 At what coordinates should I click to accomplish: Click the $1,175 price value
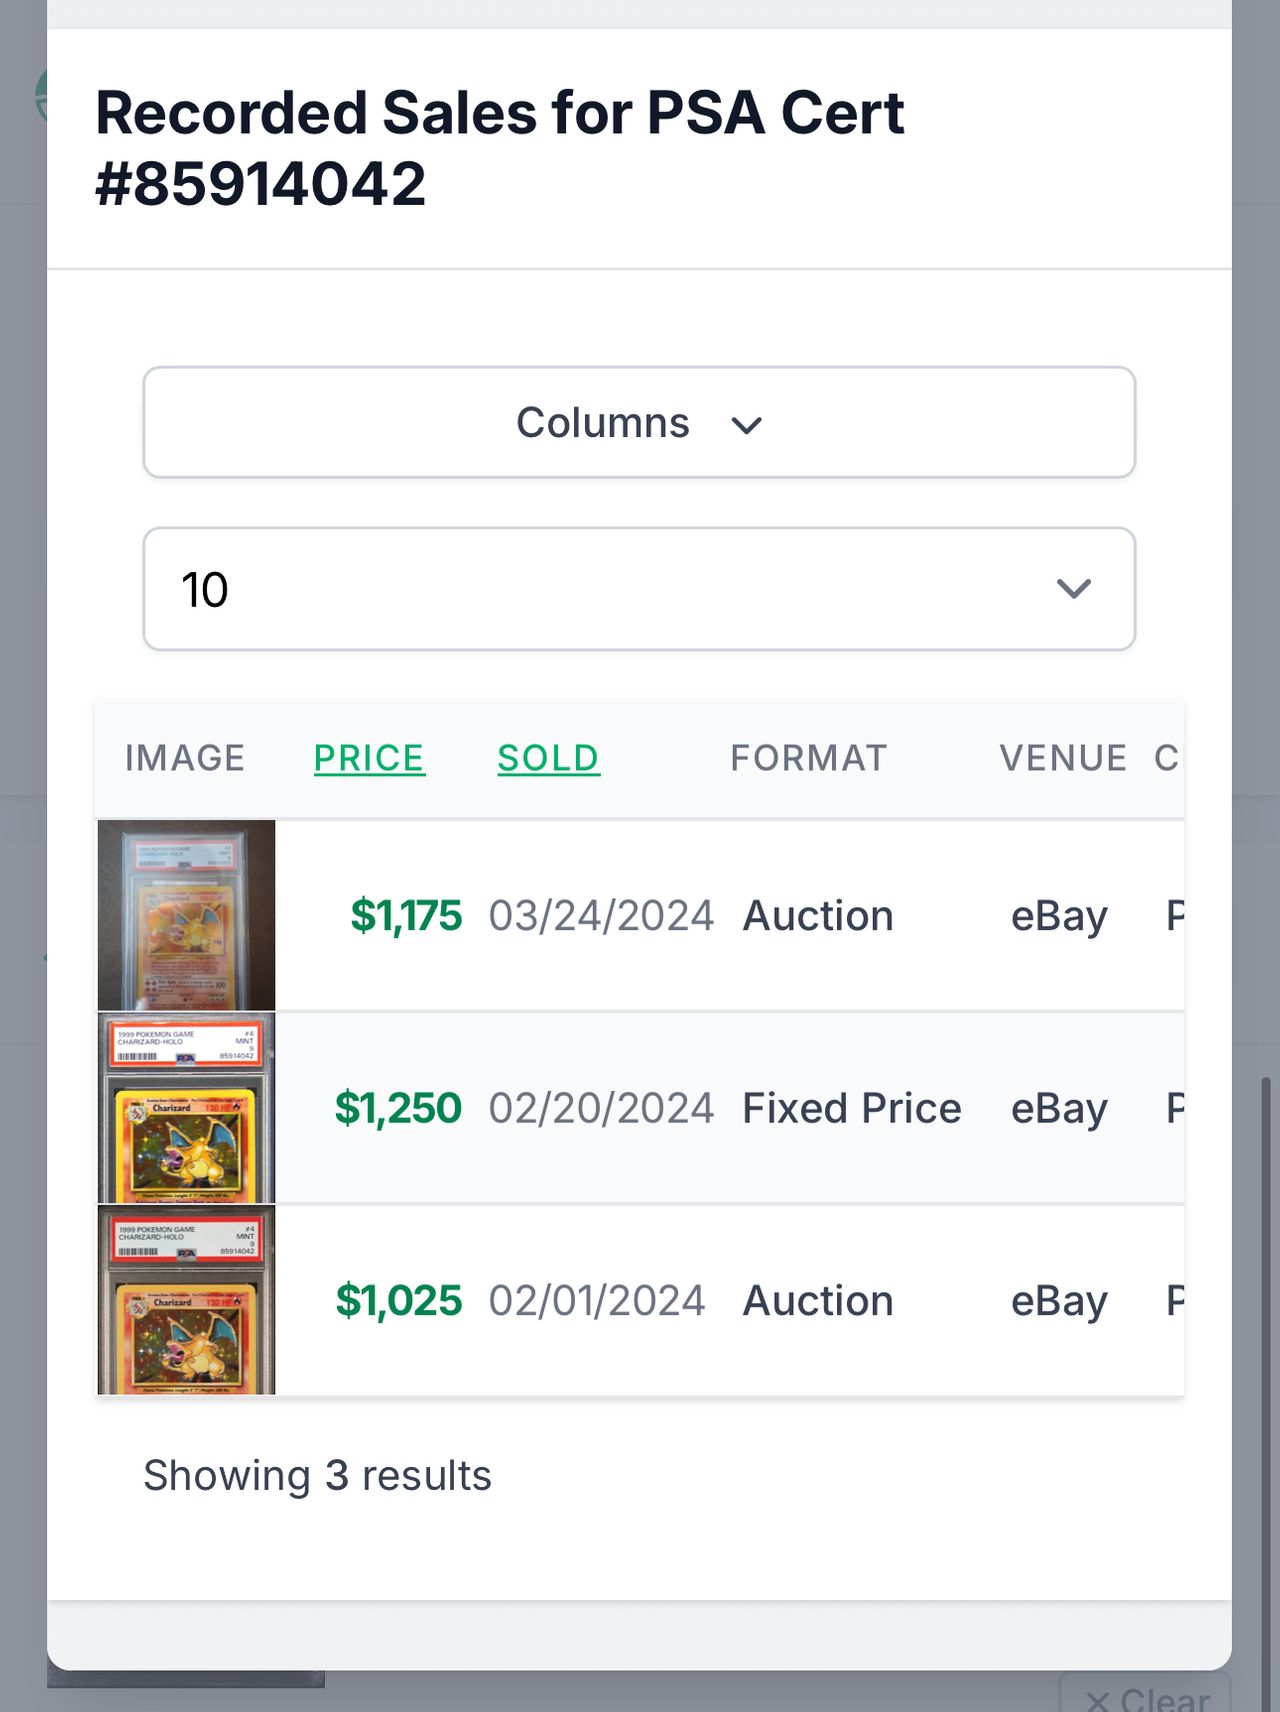point(406,916)
